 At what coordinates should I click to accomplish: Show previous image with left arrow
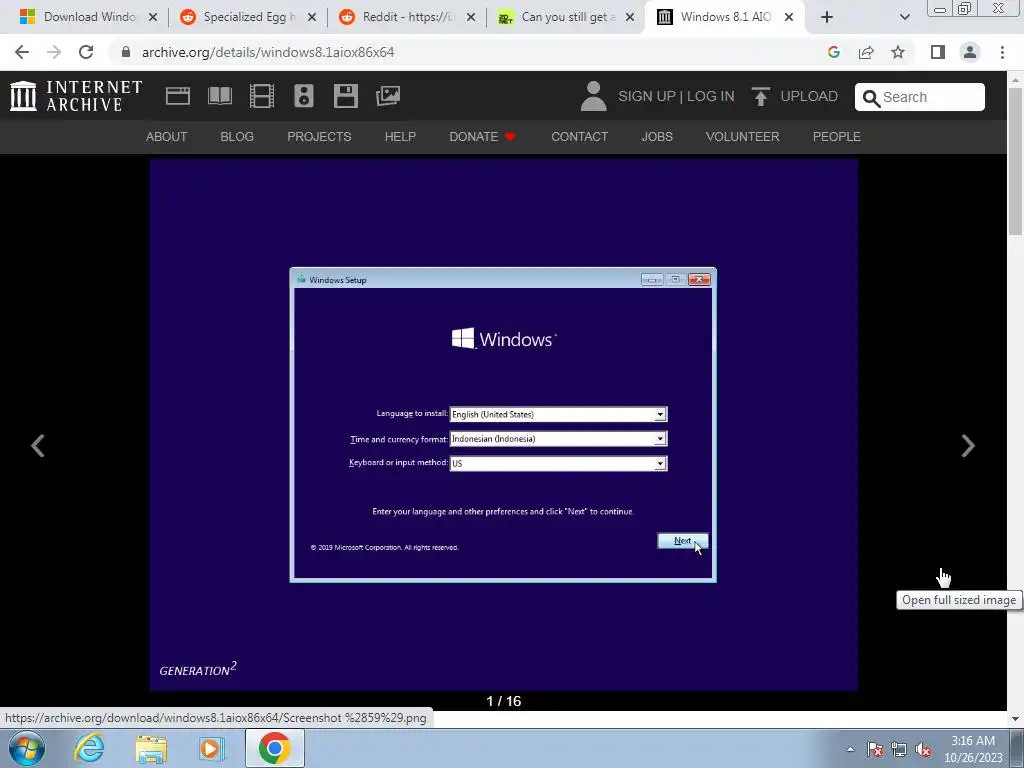38,446
